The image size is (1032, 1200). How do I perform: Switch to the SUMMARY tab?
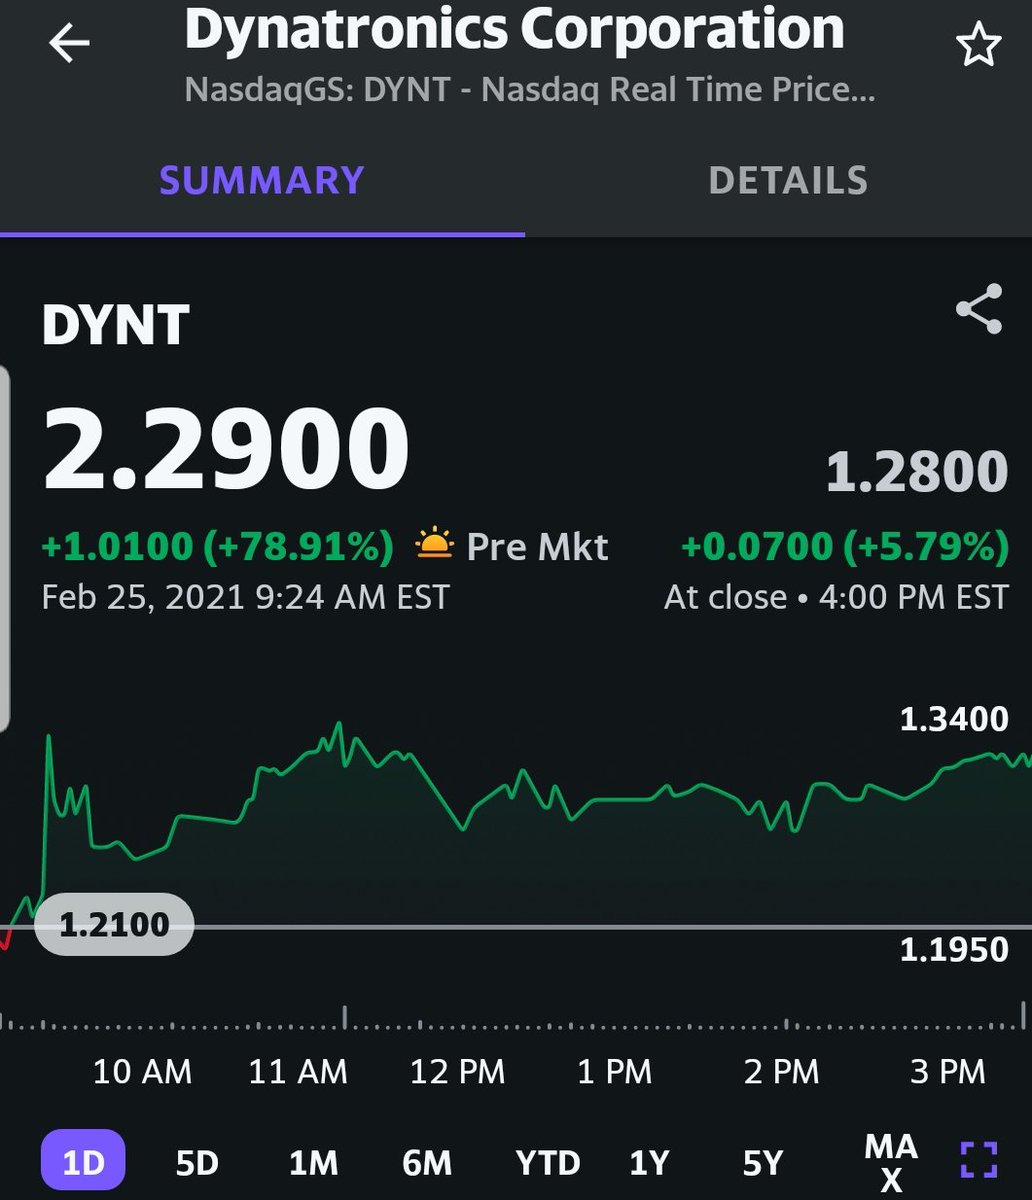click(262, 181)
